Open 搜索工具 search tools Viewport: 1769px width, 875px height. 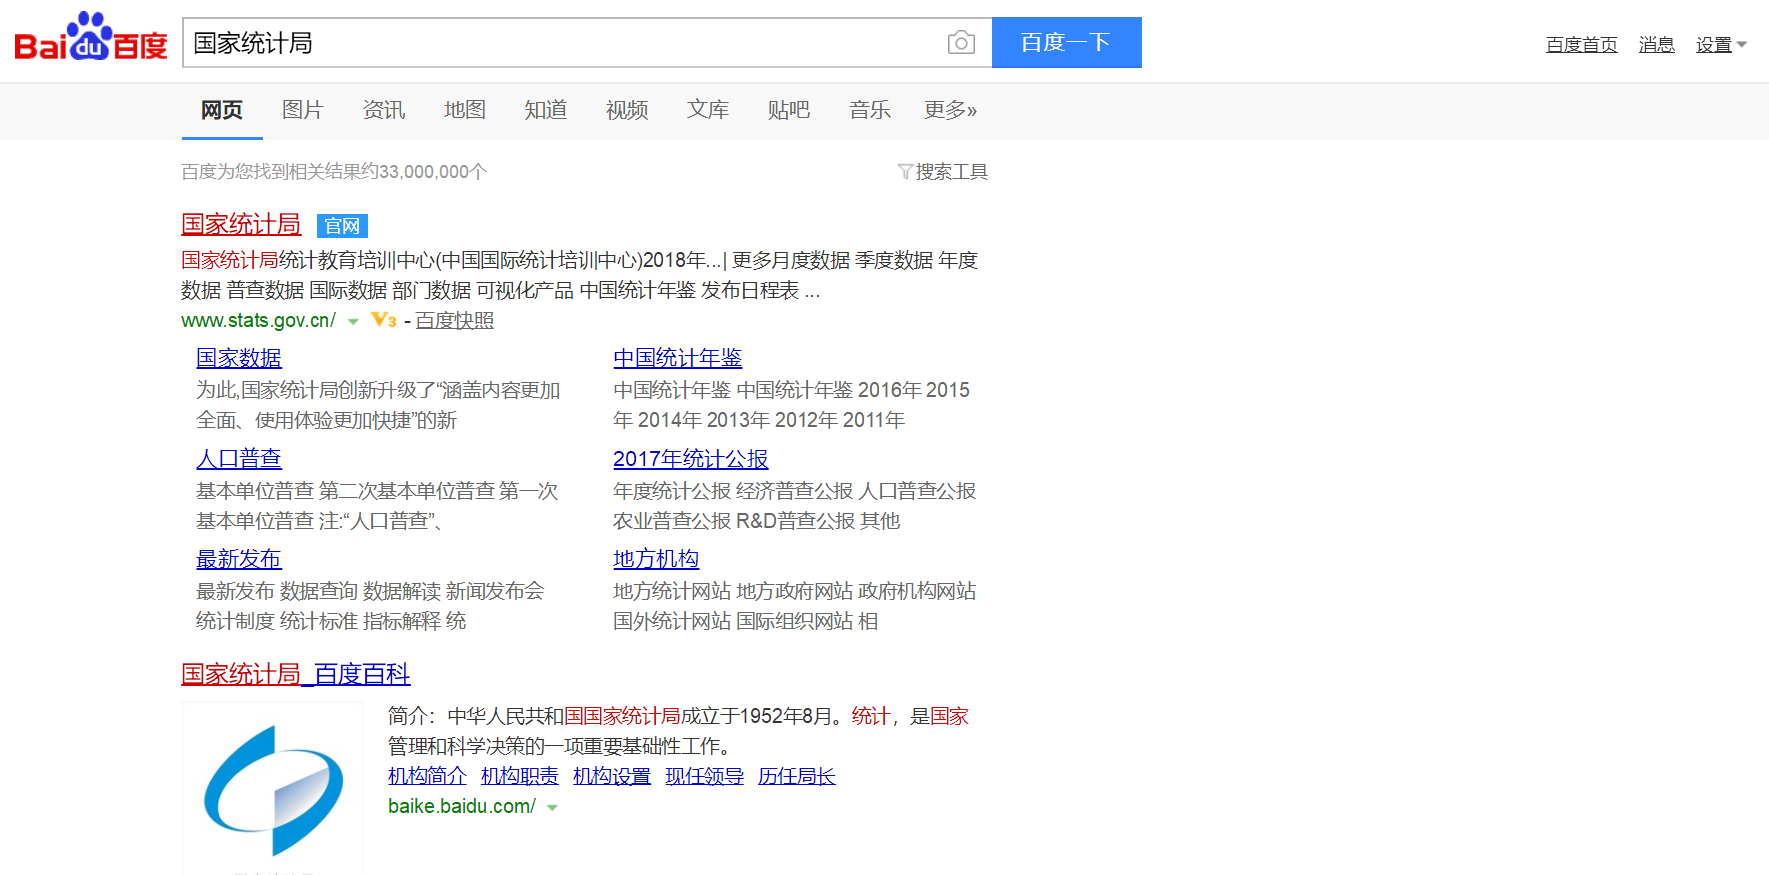951,172
